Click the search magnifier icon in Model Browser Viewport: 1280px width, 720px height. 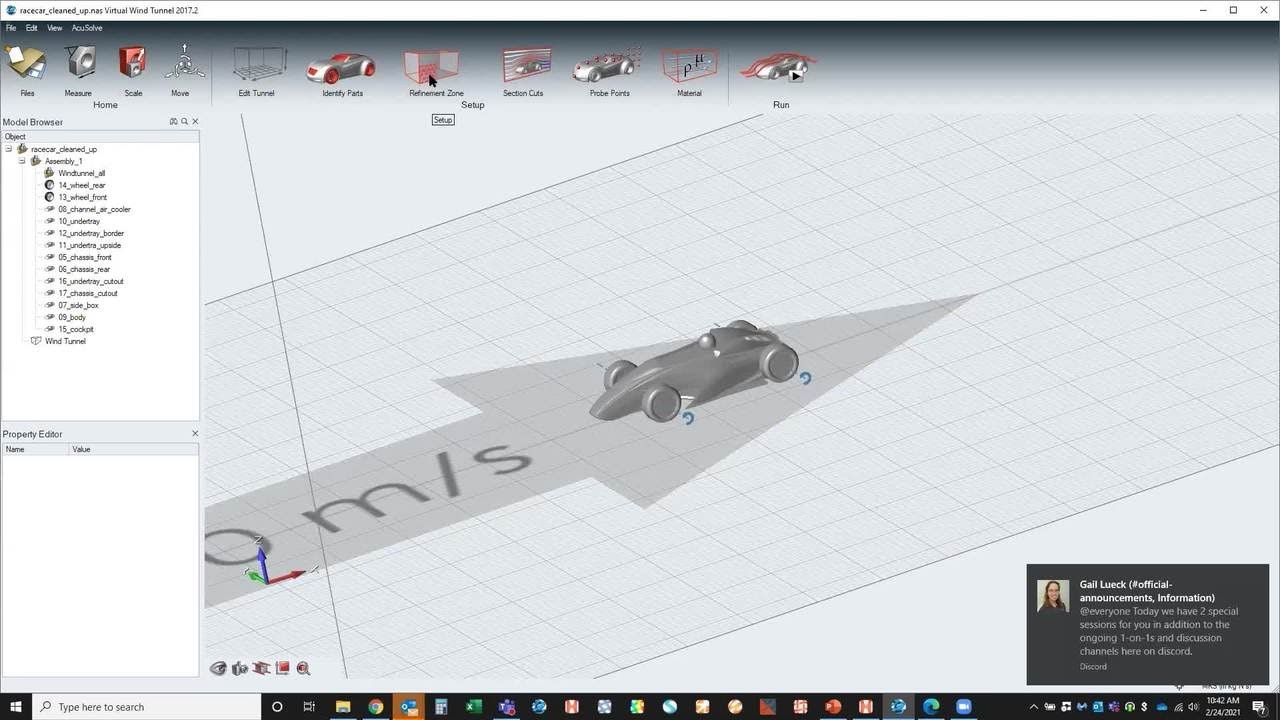coord(184,122)
